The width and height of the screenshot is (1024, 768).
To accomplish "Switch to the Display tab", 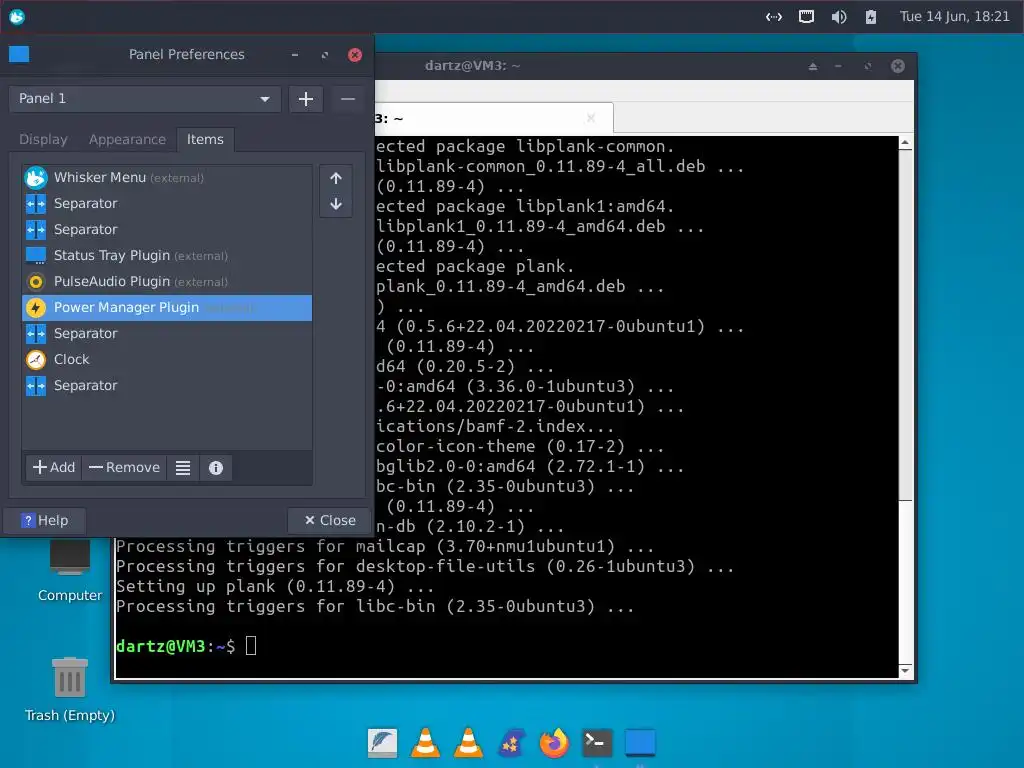I will tap(43, 139).
